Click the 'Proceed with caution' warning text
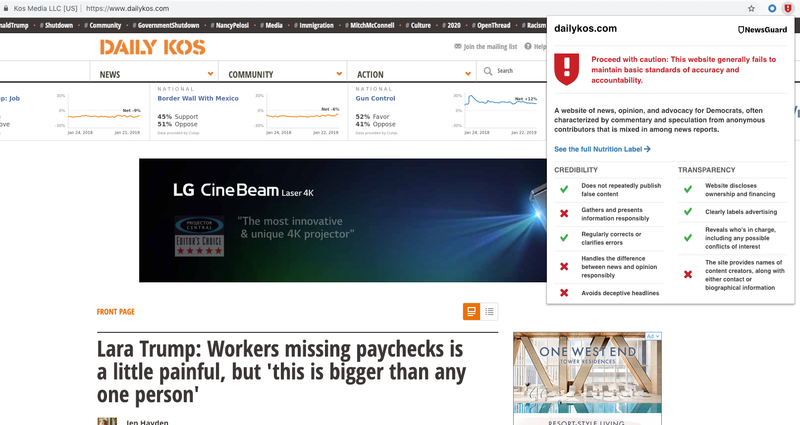 click(x=684, y=69)
